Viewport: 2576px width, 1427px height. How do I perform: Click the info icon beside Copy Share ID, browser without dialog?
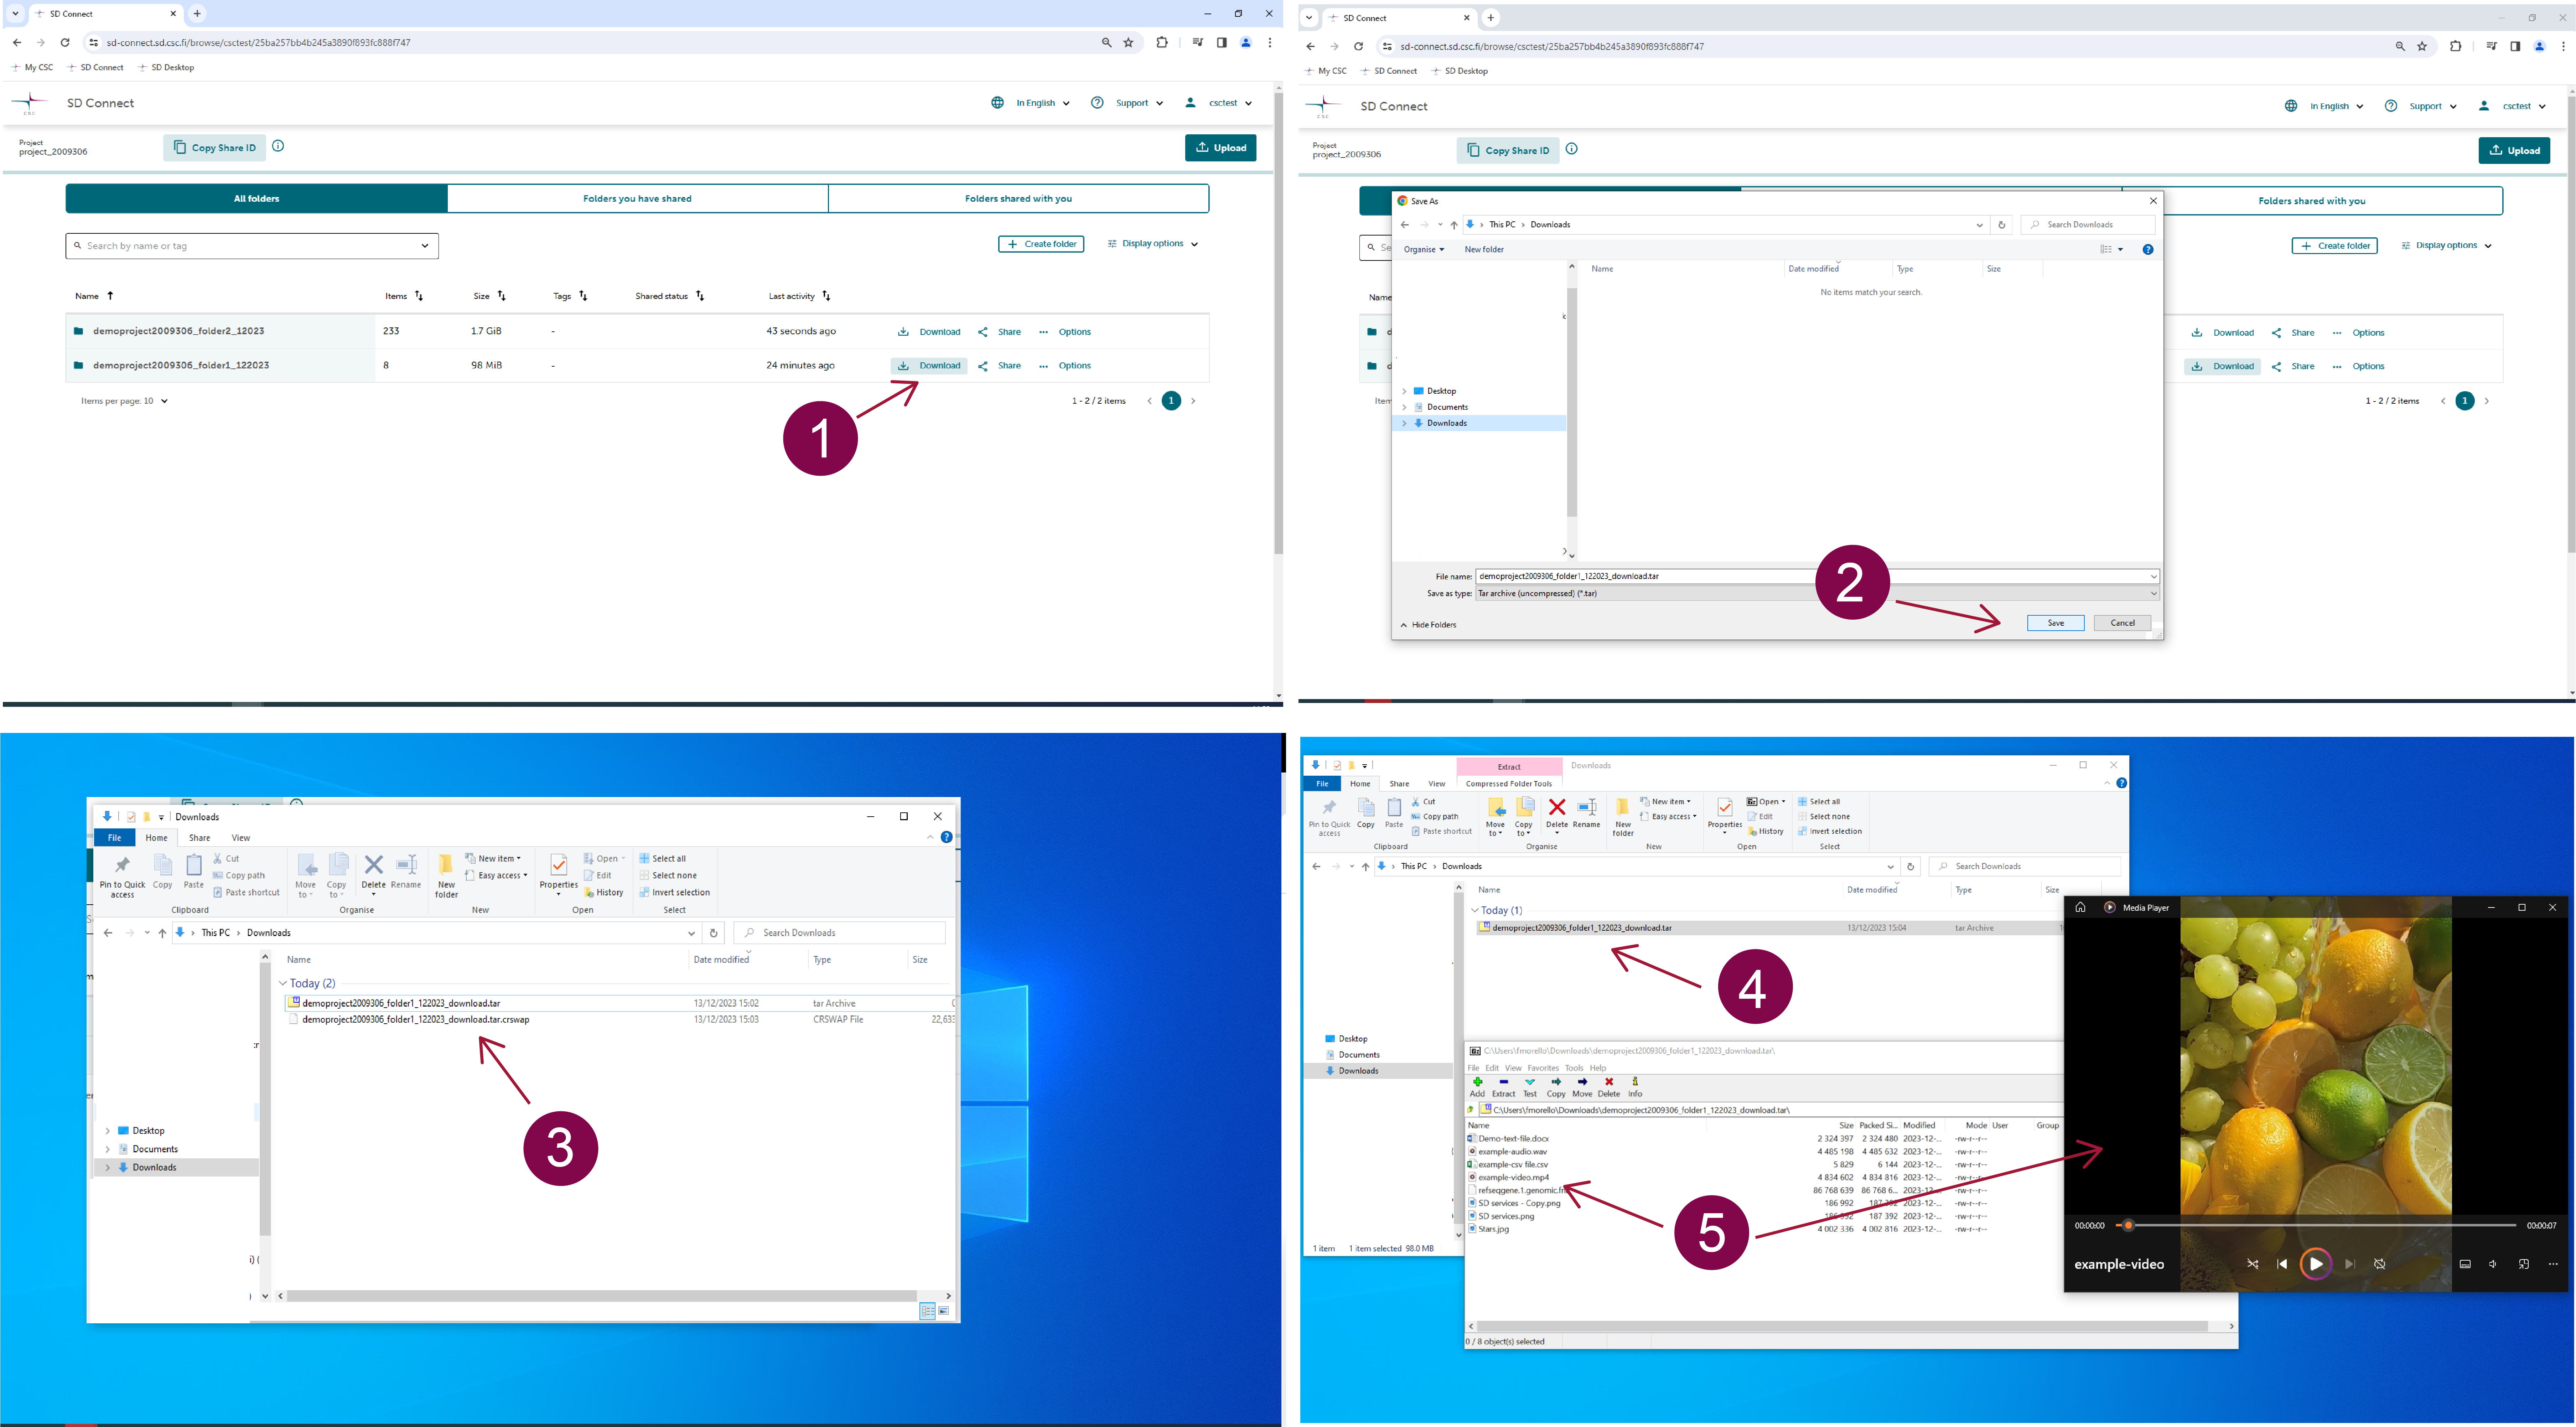click(278, 146)
